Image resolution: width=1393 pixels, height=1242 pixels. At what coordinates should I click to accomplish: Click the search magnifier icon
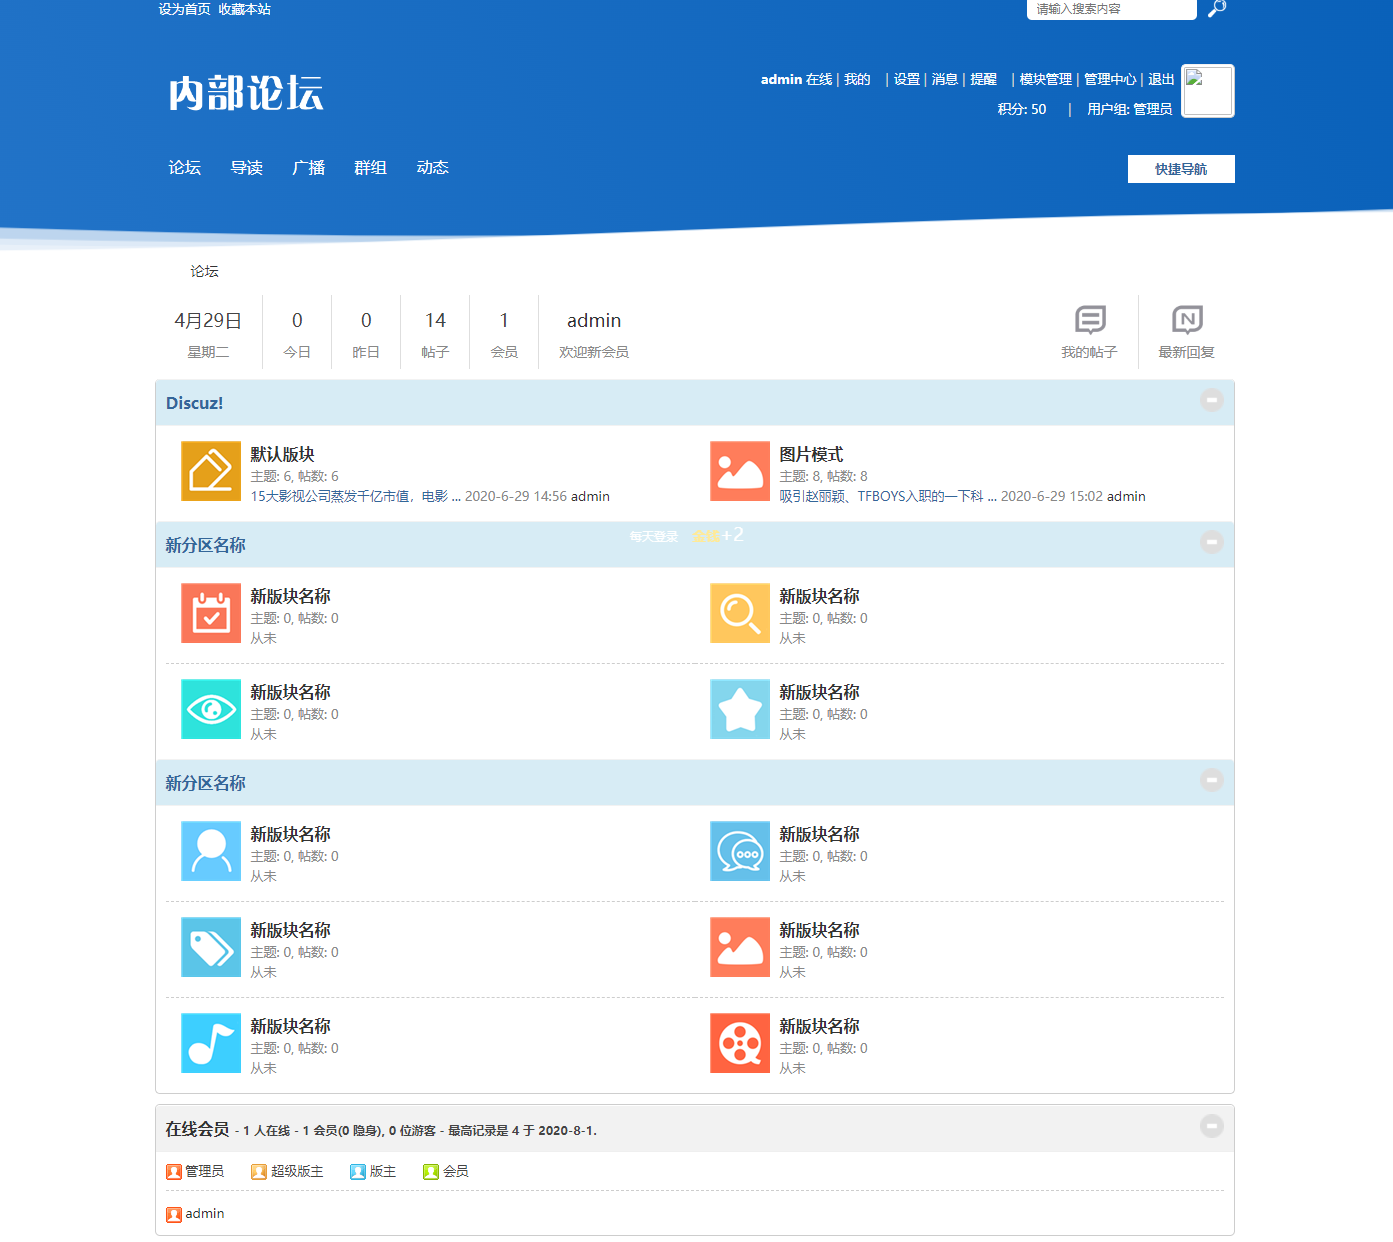[x=1216, y=9]
